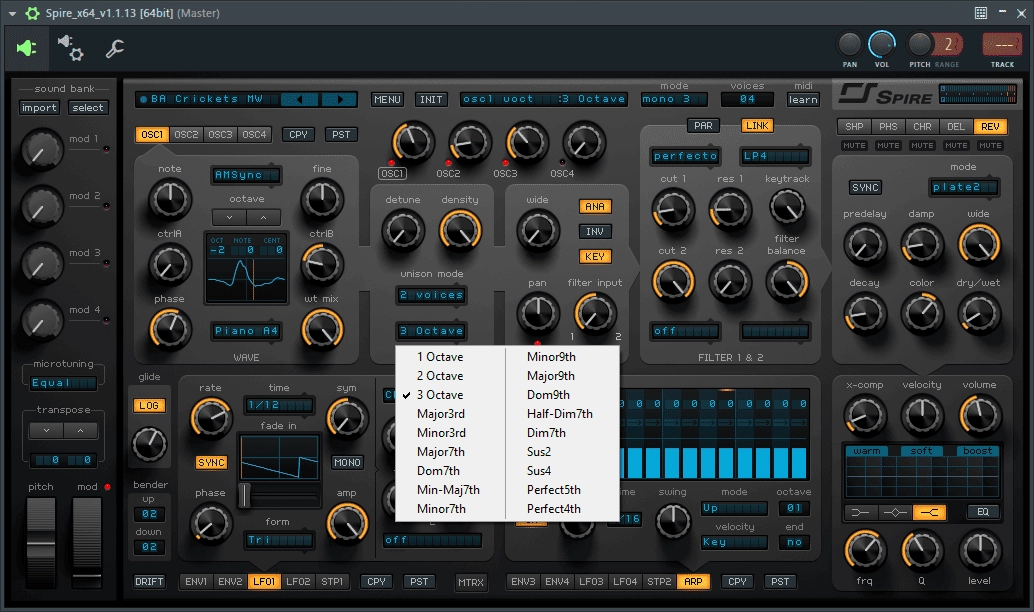The width and height of the screenshot is (1034, 612).
Task: Click the master volume knob
Action: pos(980,415)
